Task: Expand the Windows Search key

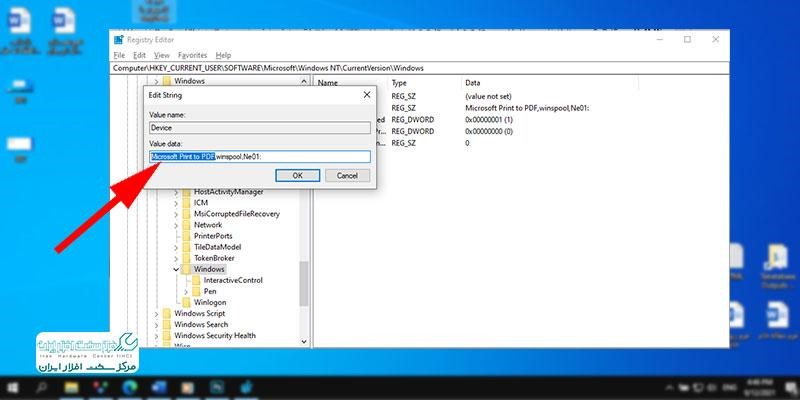Action: click(x=156, y=325)
